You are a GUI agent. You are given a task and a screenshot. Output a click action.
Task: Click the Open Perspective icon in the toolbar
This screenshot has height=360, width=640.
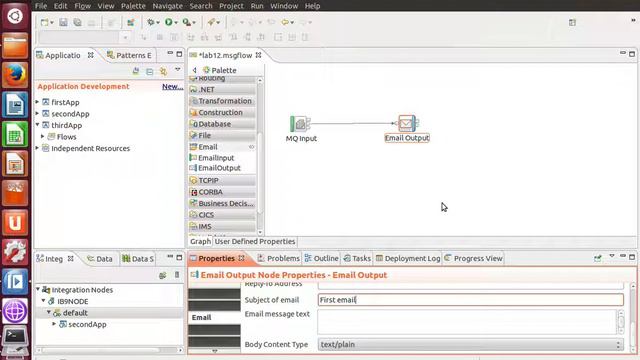coord(572,22)
